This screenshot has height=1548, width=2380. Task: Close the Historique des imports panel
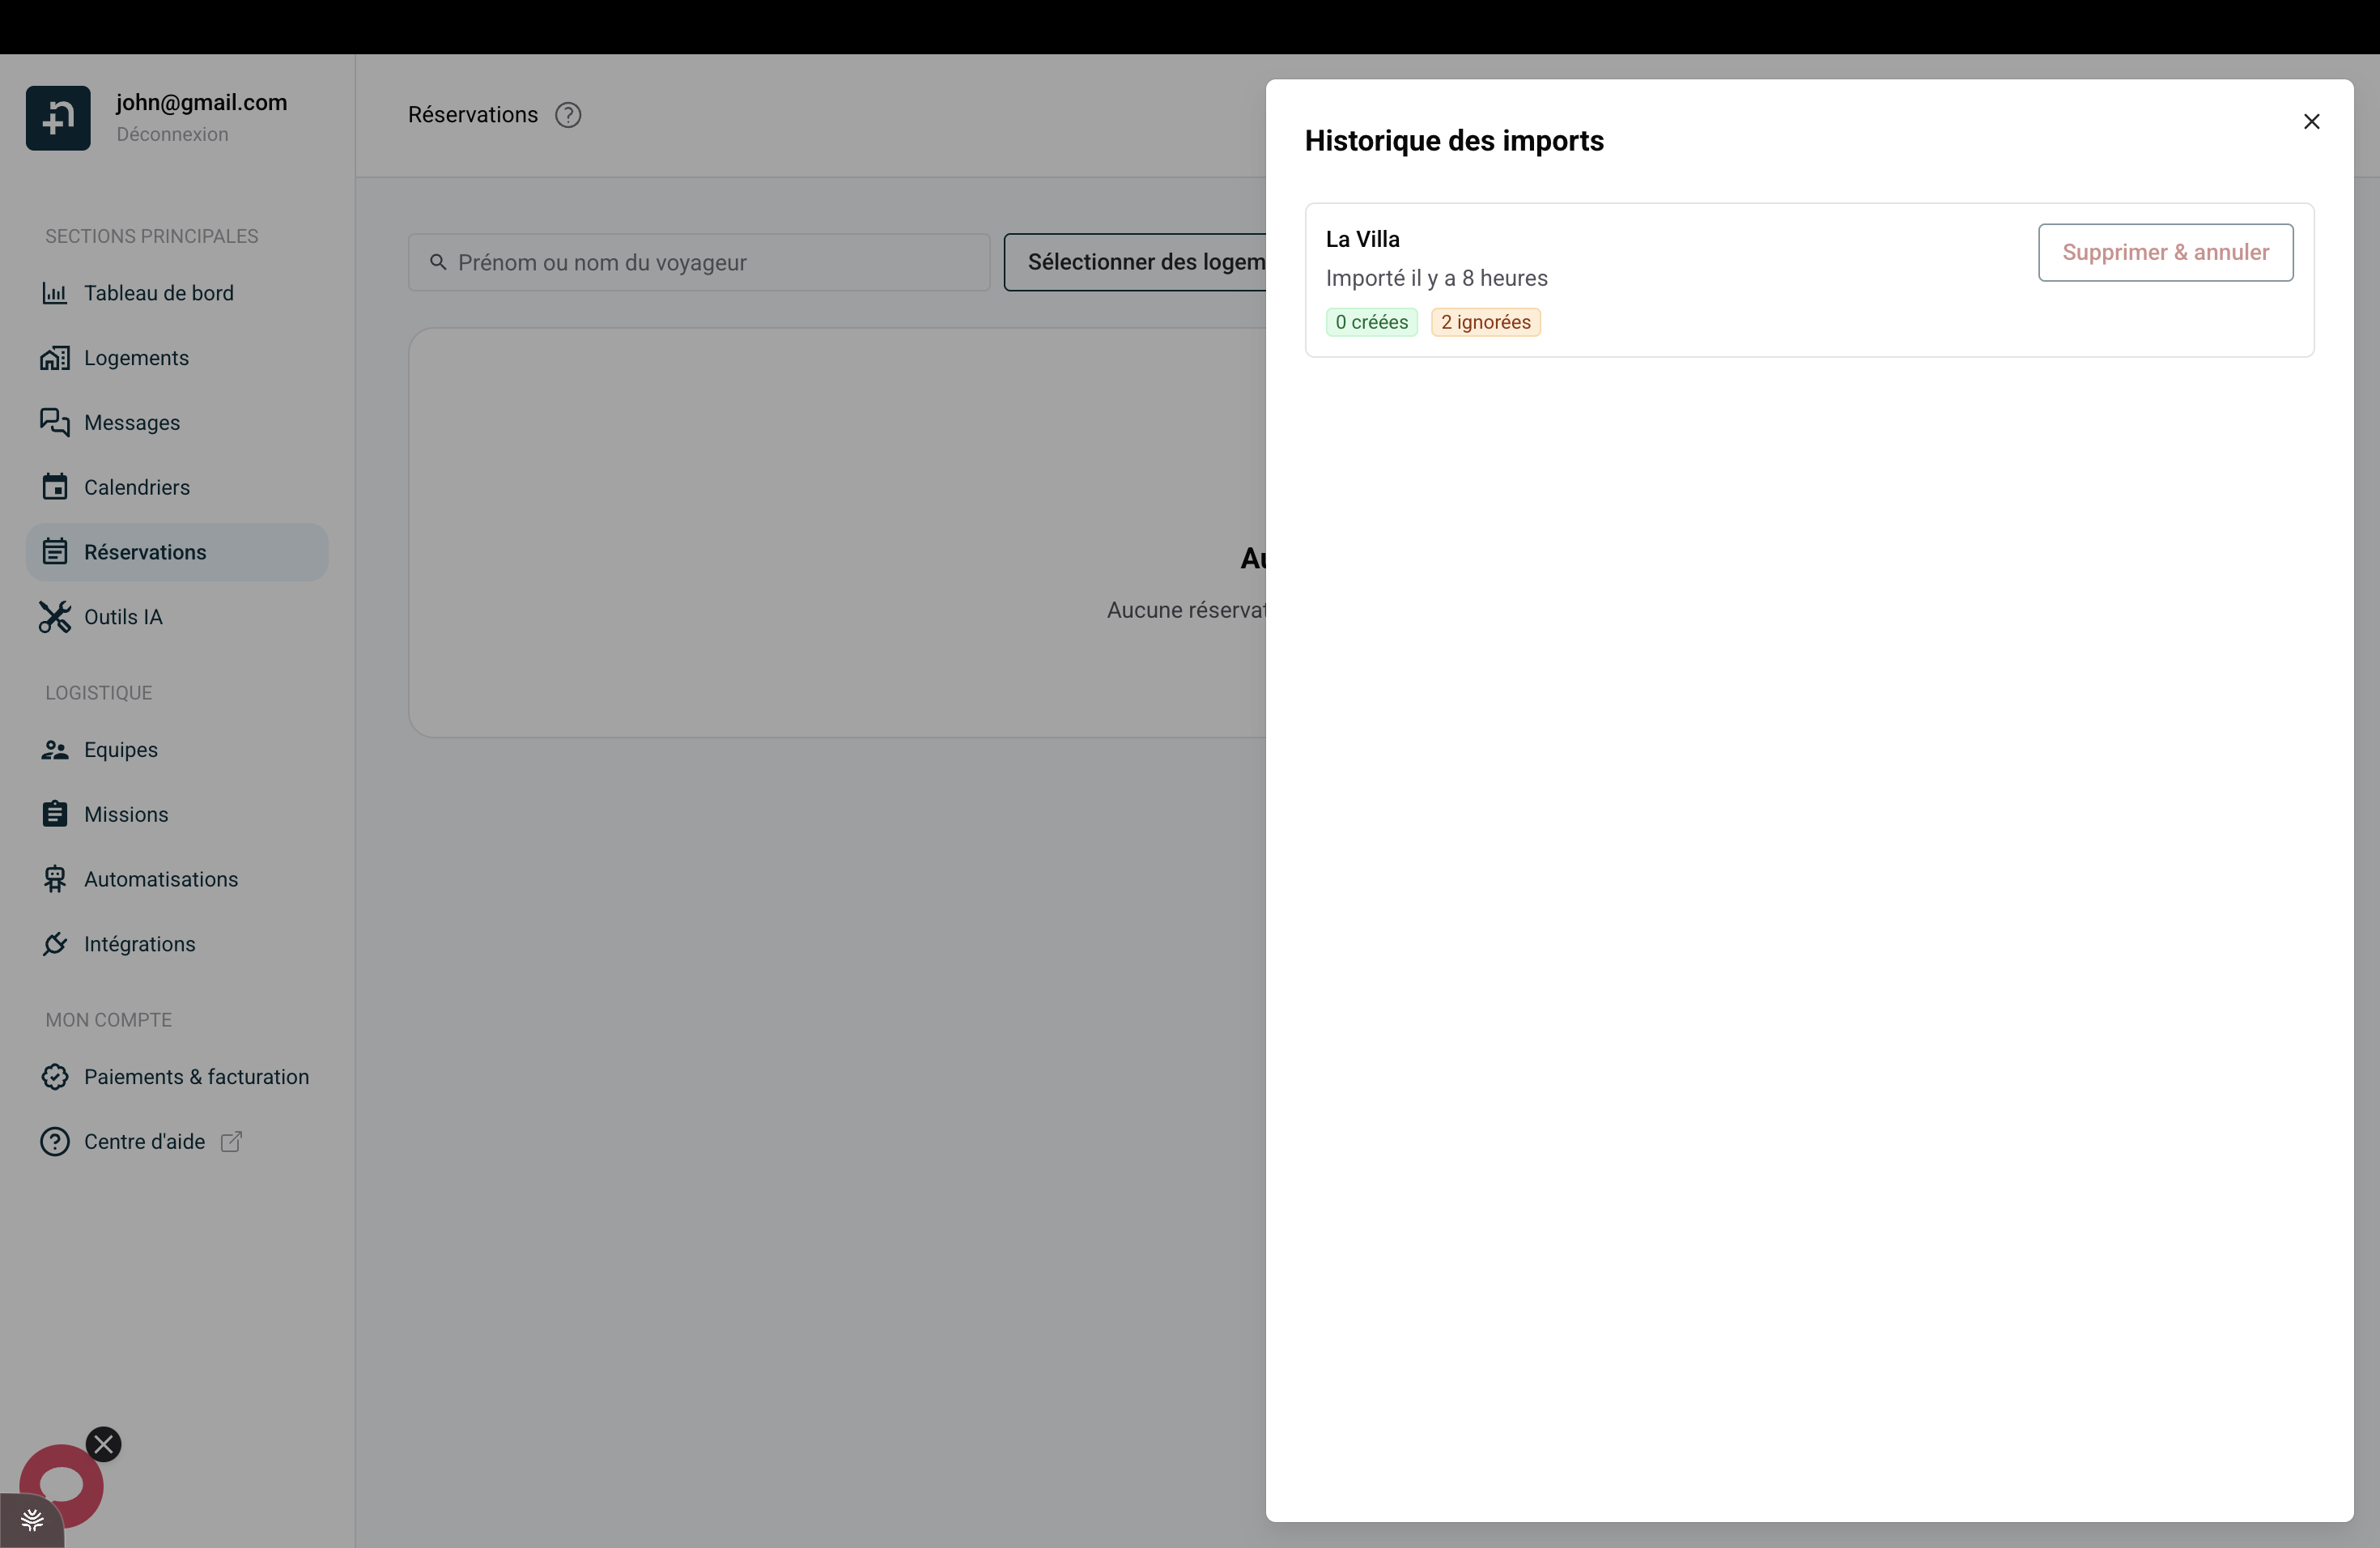(x=2311, y=121)
